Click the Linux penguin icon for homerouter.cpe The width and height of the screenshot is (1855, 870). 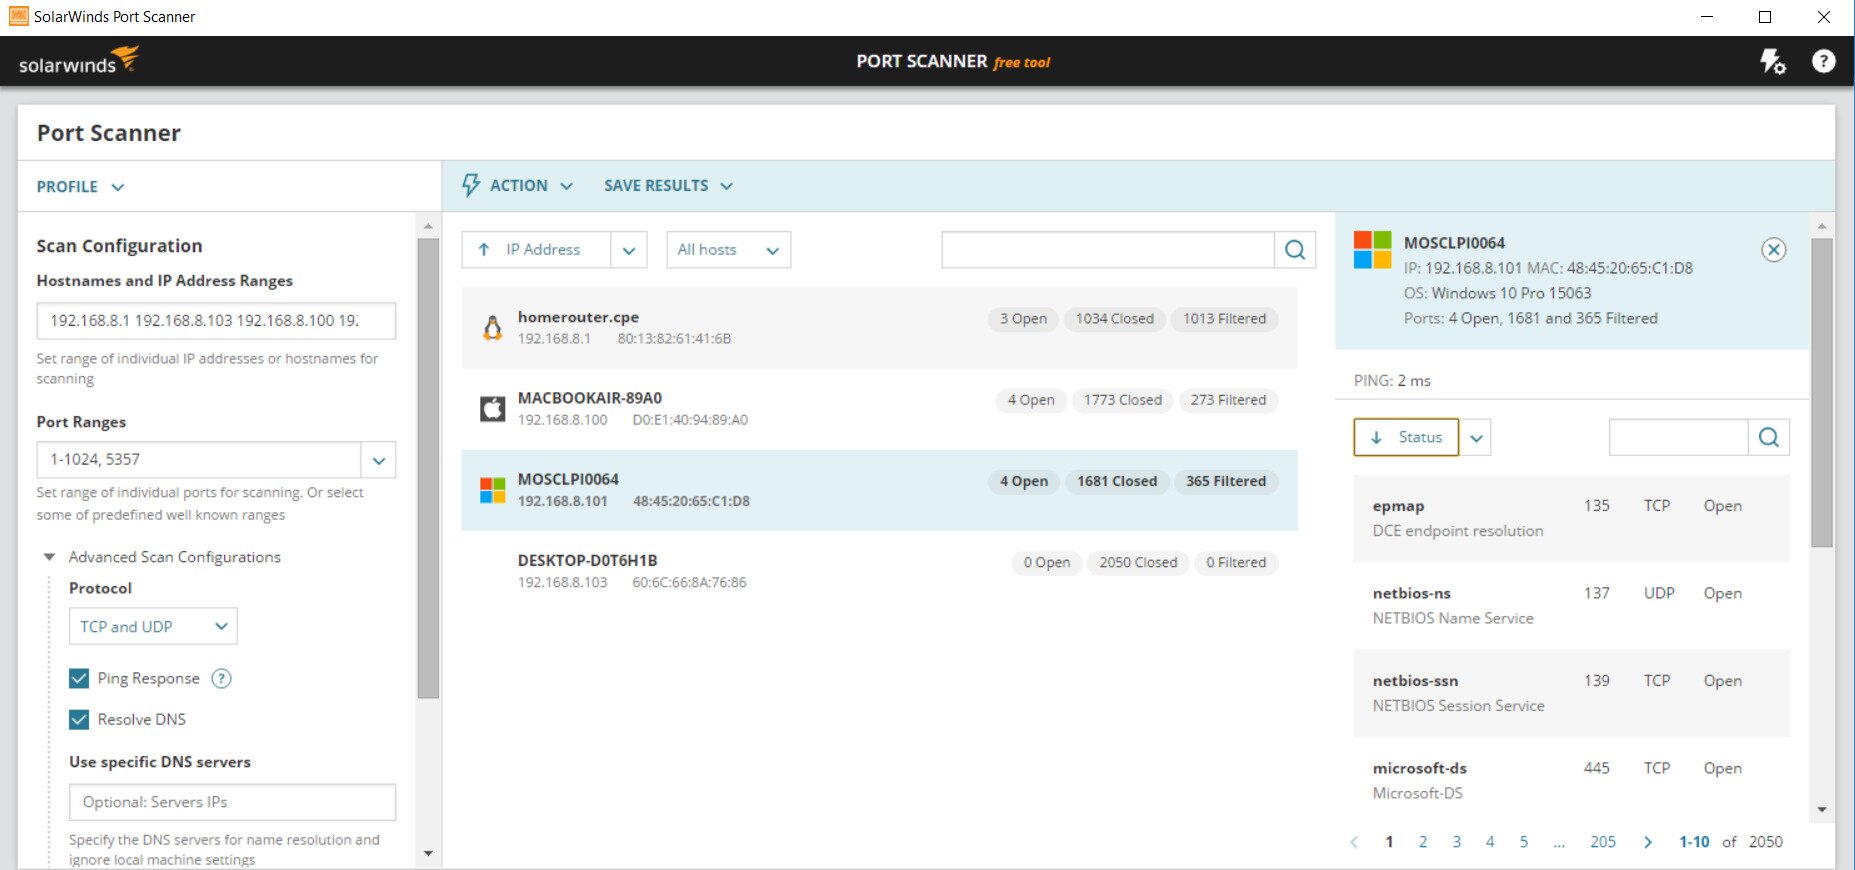pos(492,328)
